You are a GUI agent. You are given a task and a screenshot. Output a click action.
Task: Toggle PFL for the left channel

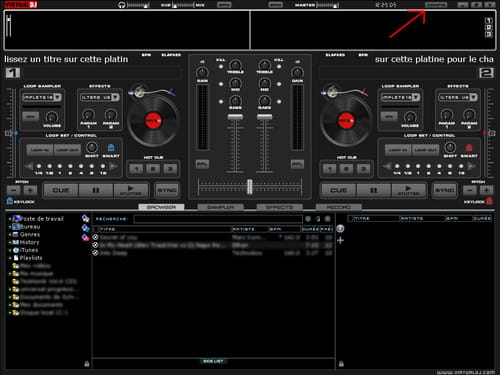pos(202,164)
